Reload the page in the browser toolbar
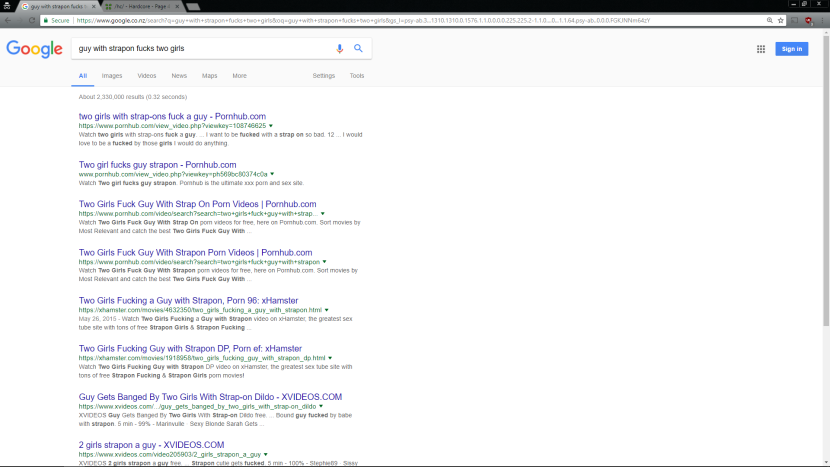The image size is (830, 467). [32, 19]
